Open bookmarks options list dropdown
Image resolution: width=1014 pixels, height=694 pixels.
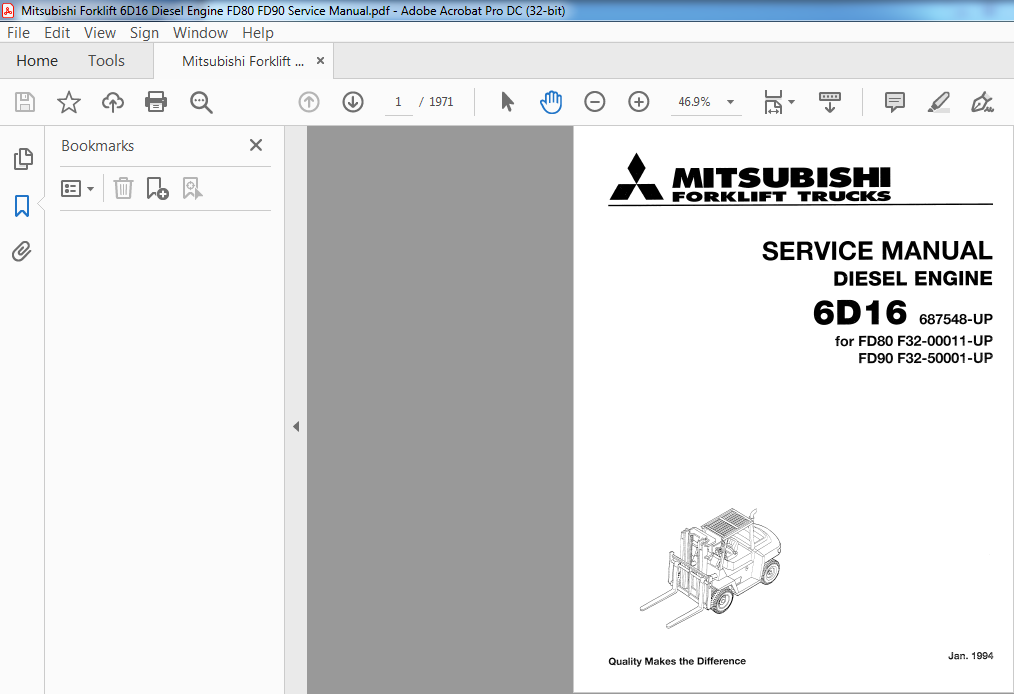[77, 188]
